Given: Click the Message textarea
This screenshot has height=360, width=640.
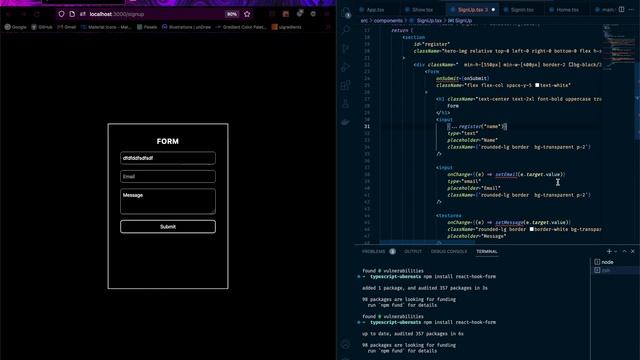Looking at the screenshot, I should click(x=168, y=201).
